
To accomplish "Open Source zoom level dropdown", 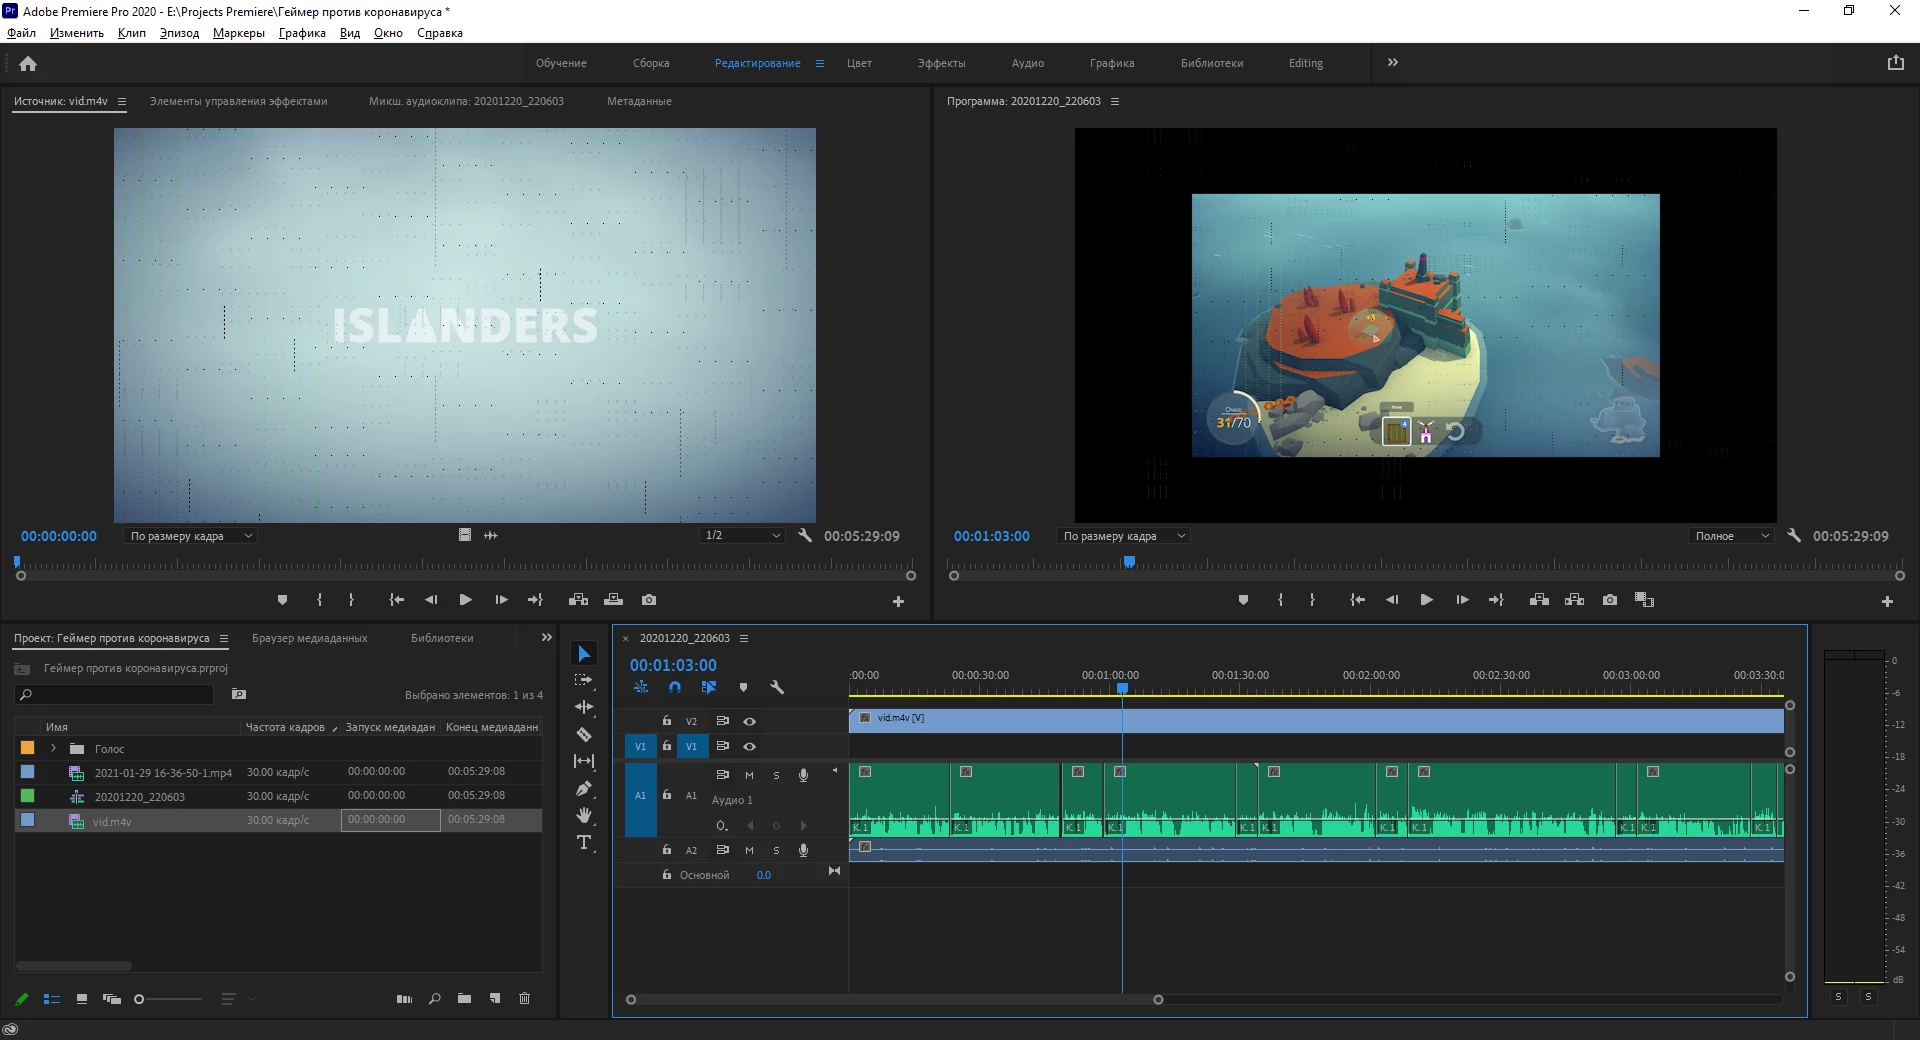I will click(x=190, y=536).
